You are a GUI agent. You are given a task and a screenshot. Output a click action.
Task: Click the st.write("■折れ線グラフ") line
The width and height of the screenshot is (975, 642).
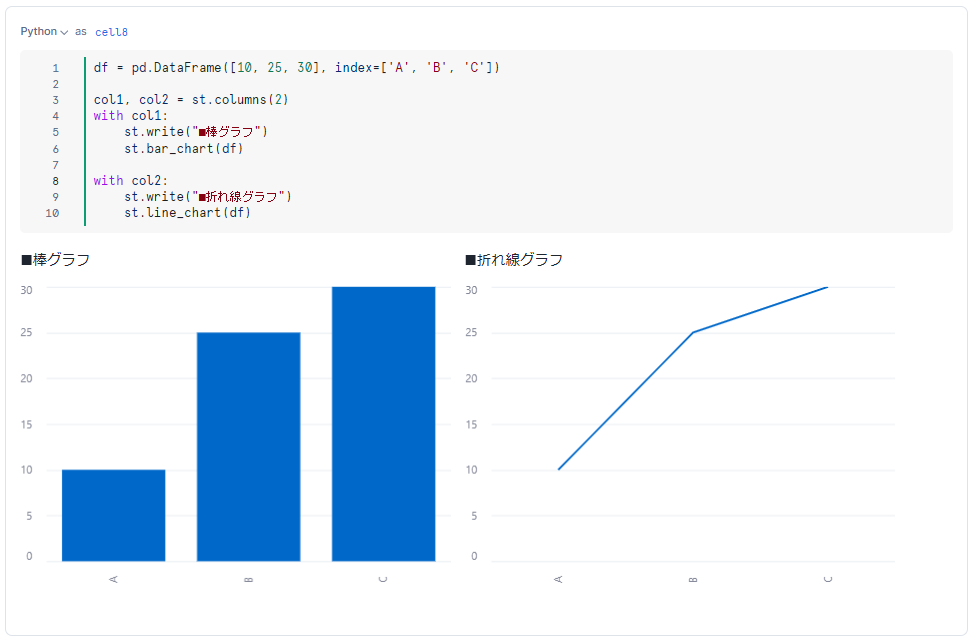pos(208,197)
